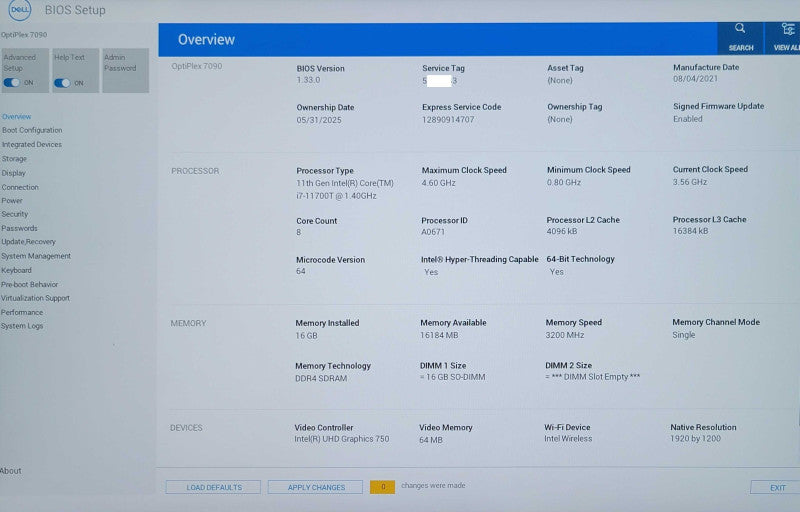800x512 pixels.
Task: Click Processor ID value A0671
Action: pos(433,232)
